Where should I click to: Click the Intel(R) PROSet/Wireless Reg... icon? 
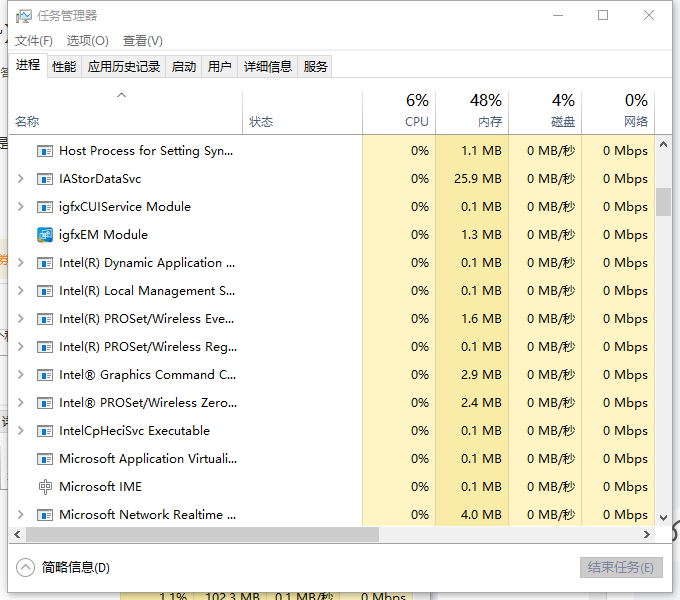click(45, 347)
